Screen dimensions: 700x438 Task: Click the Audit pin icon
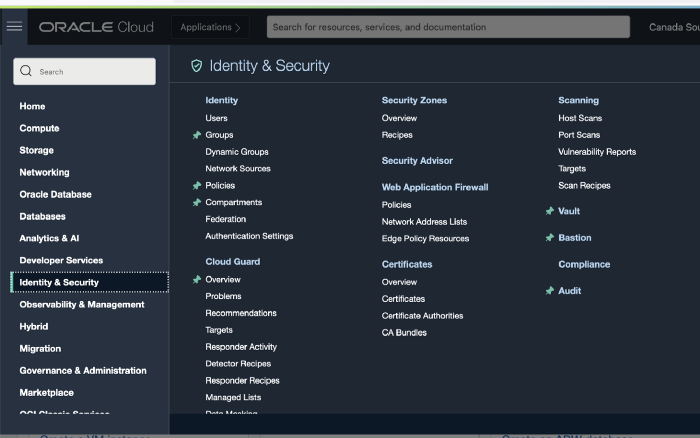(x=550, y=291)
